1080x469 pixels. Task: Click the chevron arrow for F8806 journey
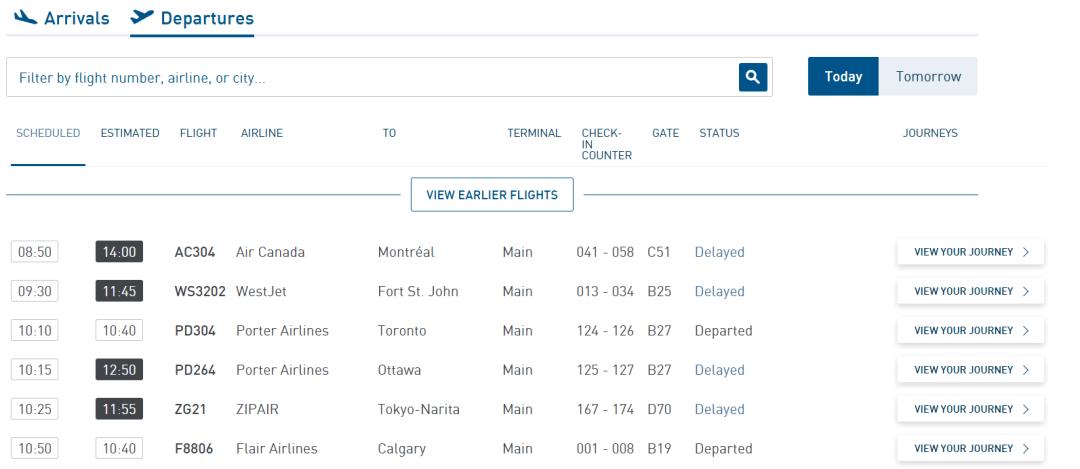click(x=1026, y=448)
